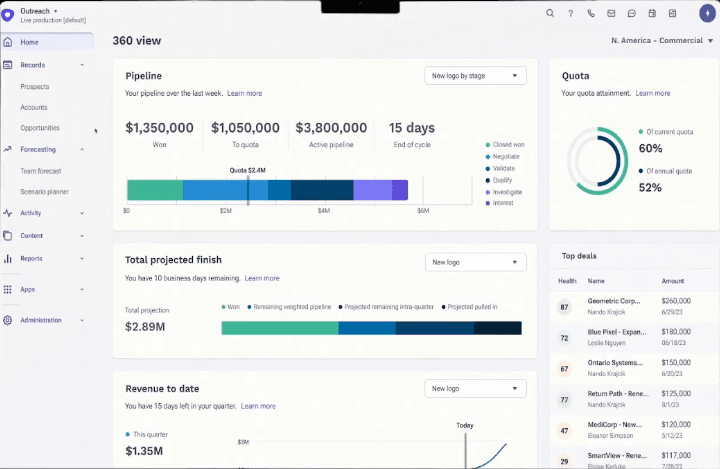Screen dimensions: 720x469
Task: Open the email envelope icon
Action: [611, 13]
